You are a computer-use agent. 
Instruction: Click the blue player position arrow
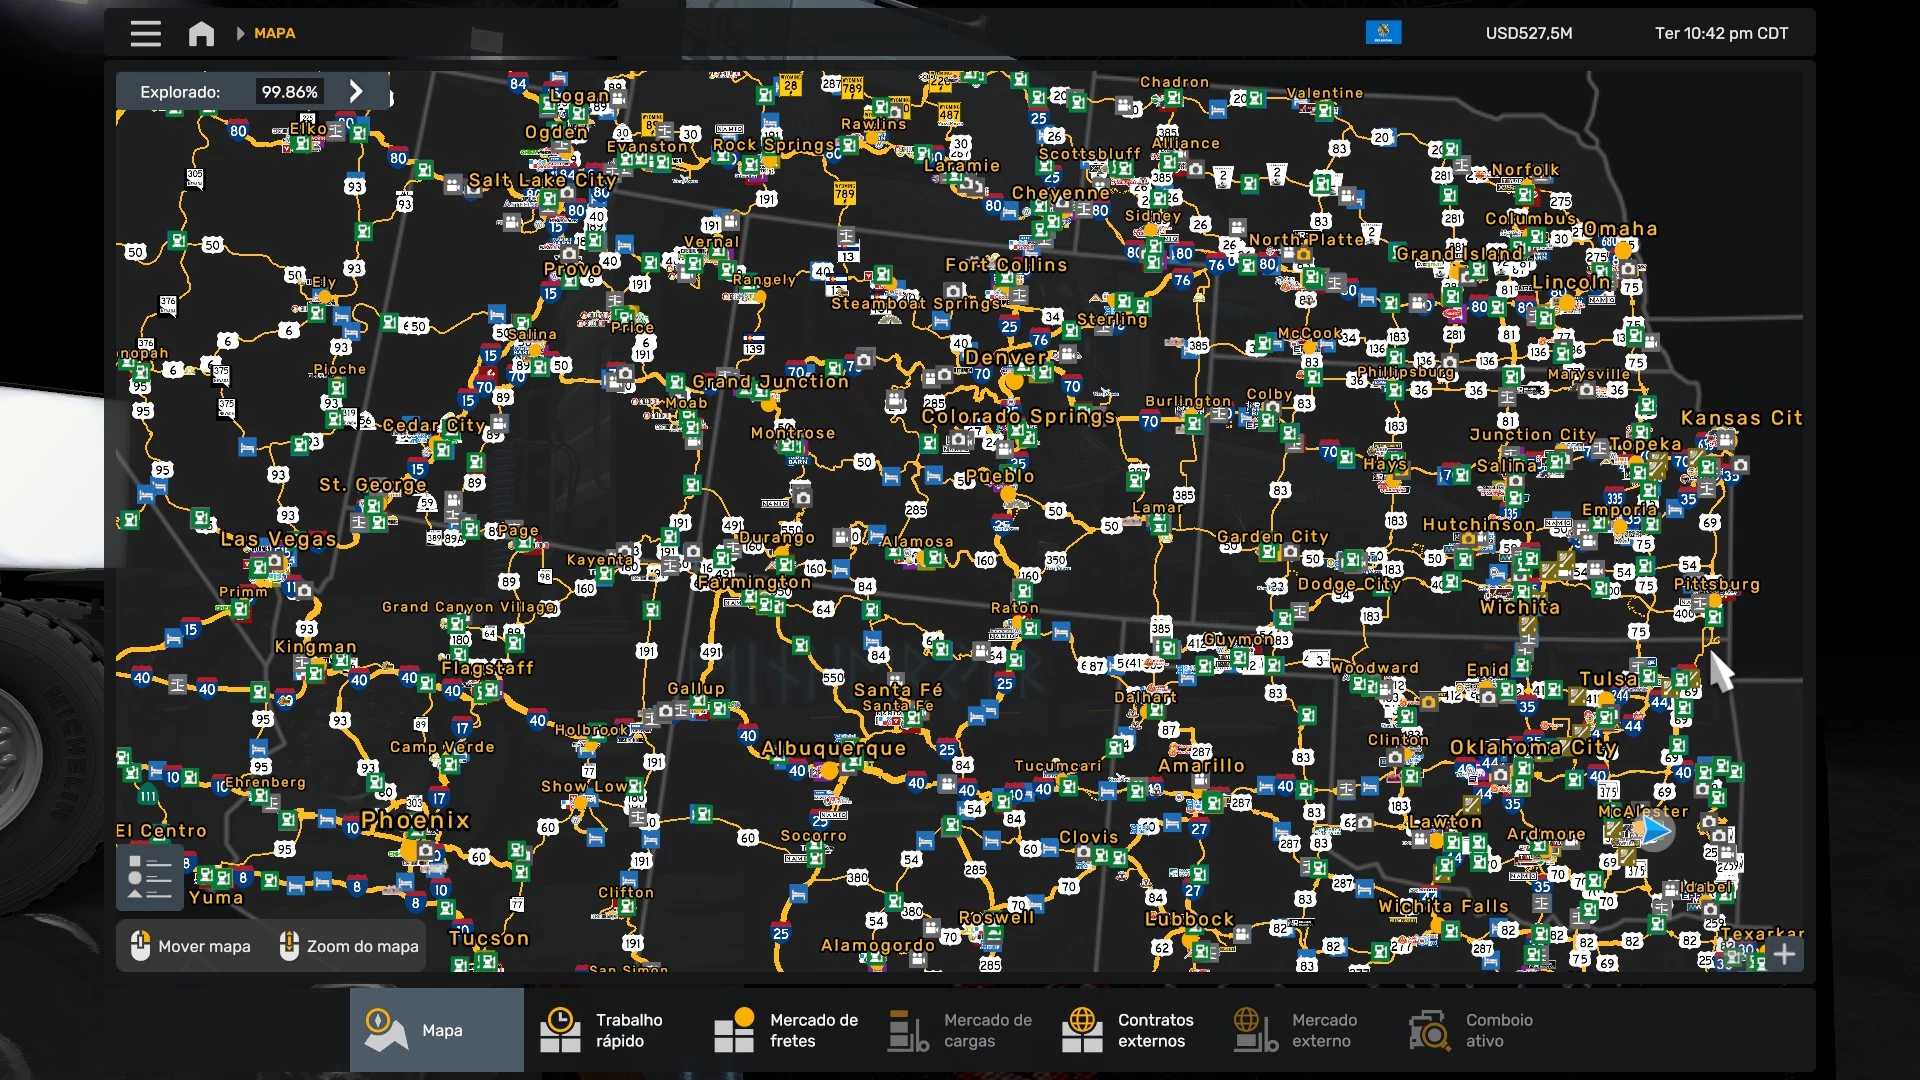pyautogui.click(x=1656, y=831)
